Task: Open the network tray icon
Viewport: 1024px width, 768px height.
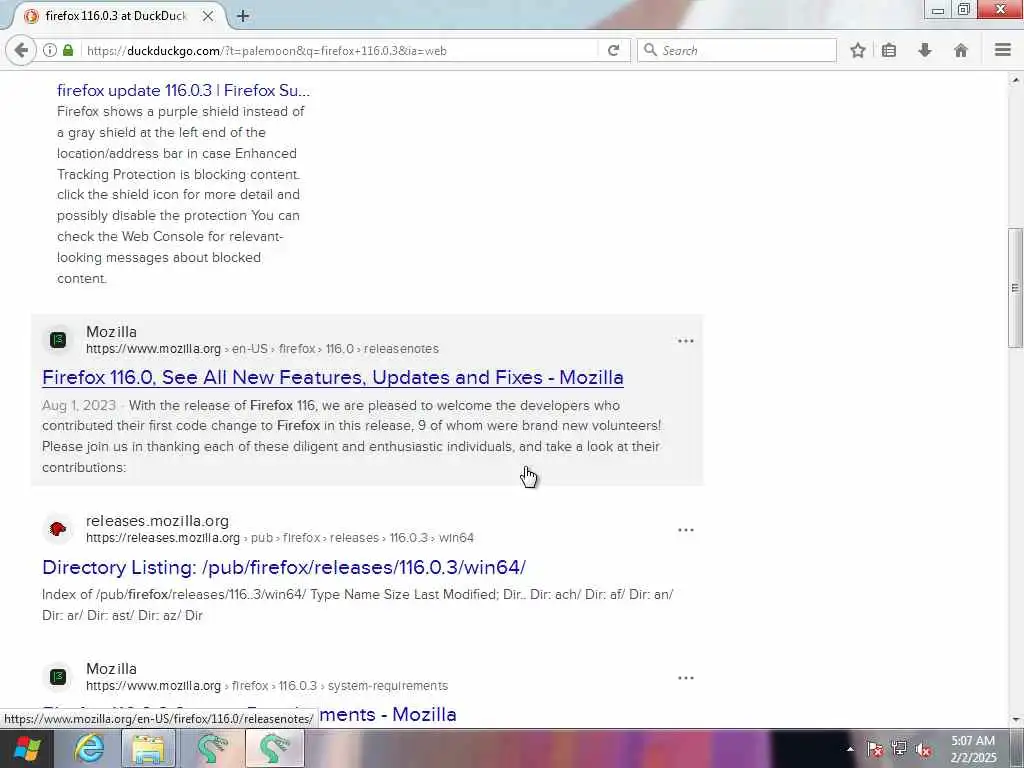Action: click(899, 749)
